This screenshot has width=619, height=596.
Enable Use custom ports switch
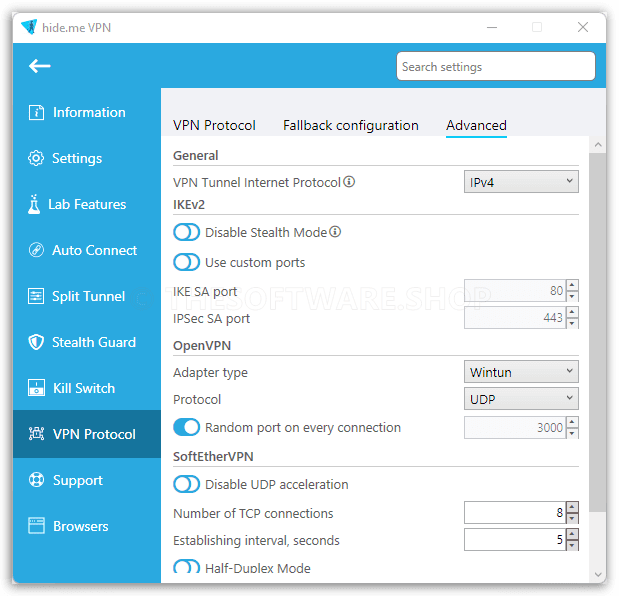(187, 262)
